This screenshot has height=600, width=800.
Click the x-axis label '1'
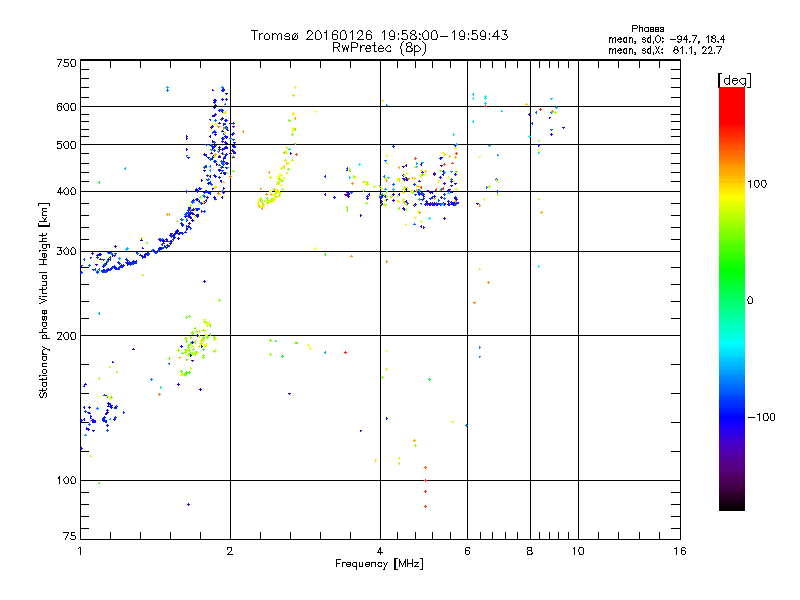tap(80, 551)
